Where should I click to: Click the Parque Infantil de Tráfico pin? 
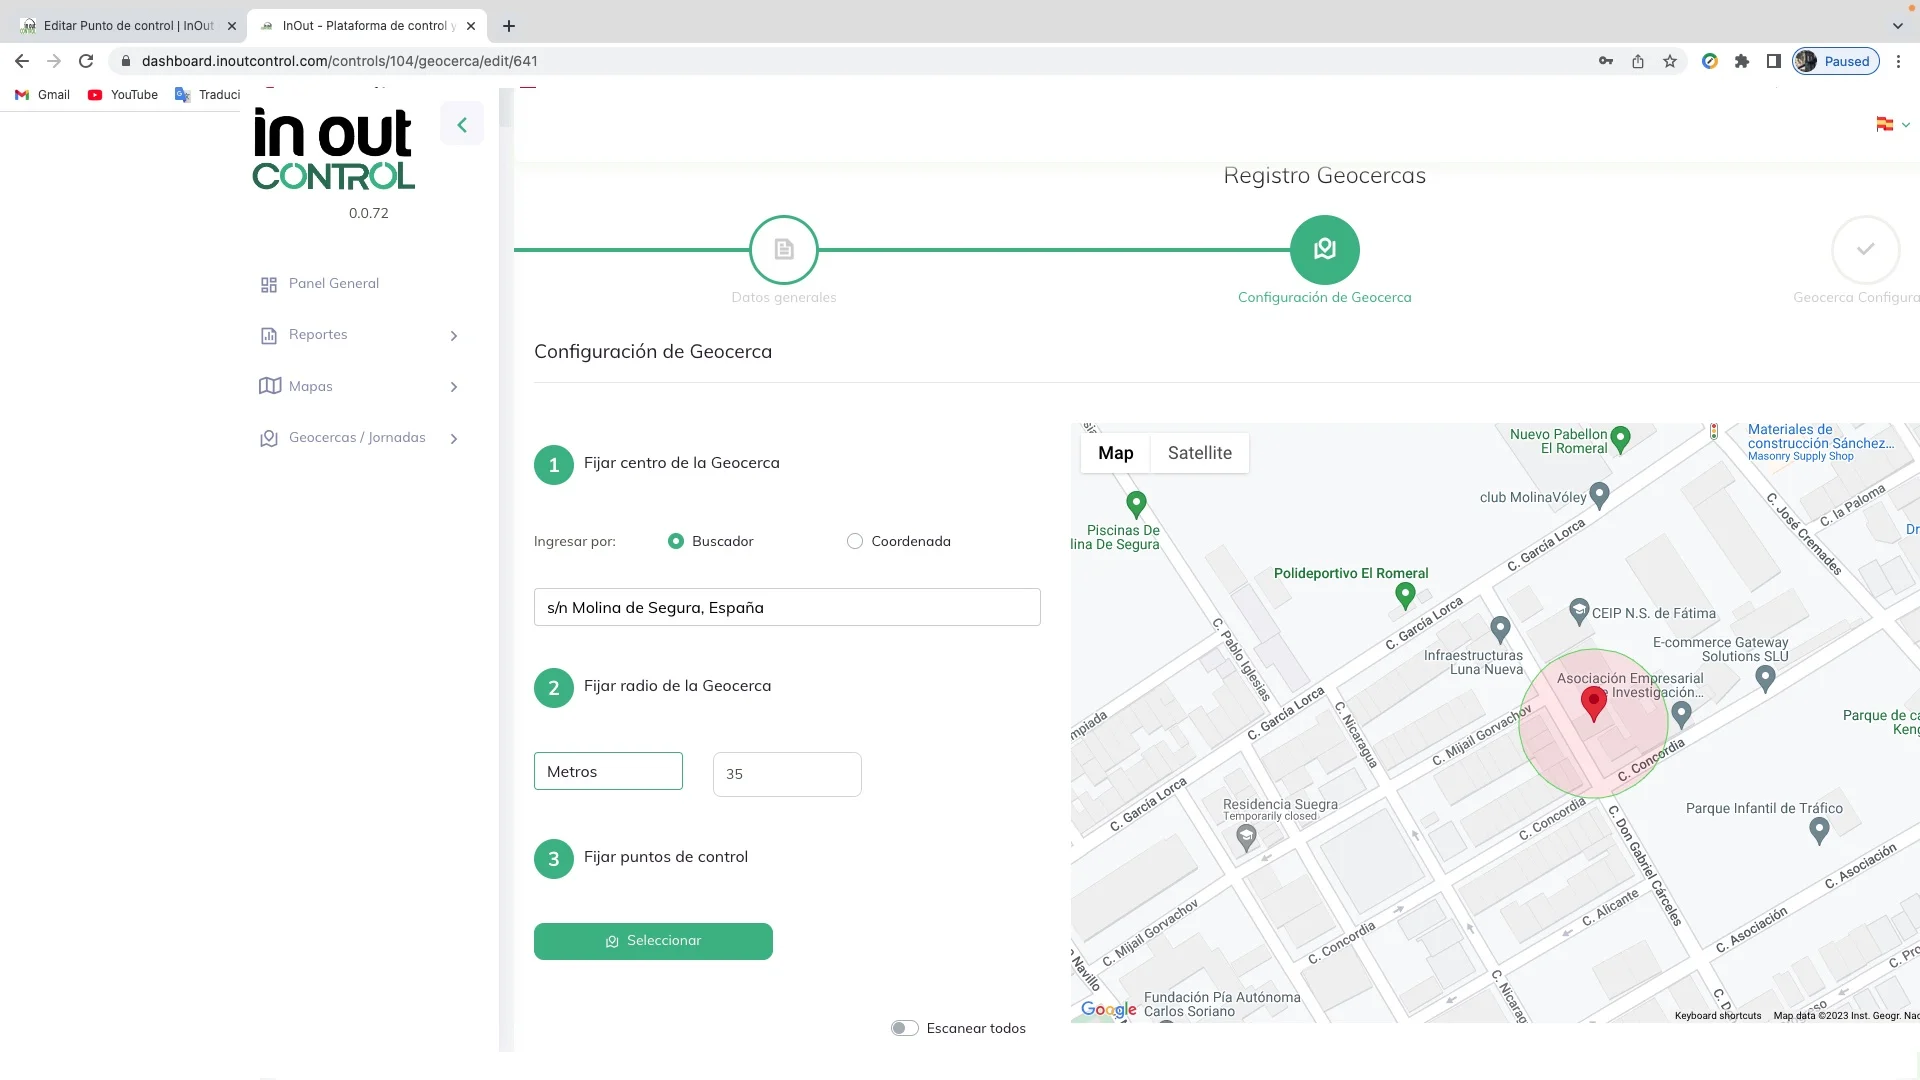(1819, 830)
